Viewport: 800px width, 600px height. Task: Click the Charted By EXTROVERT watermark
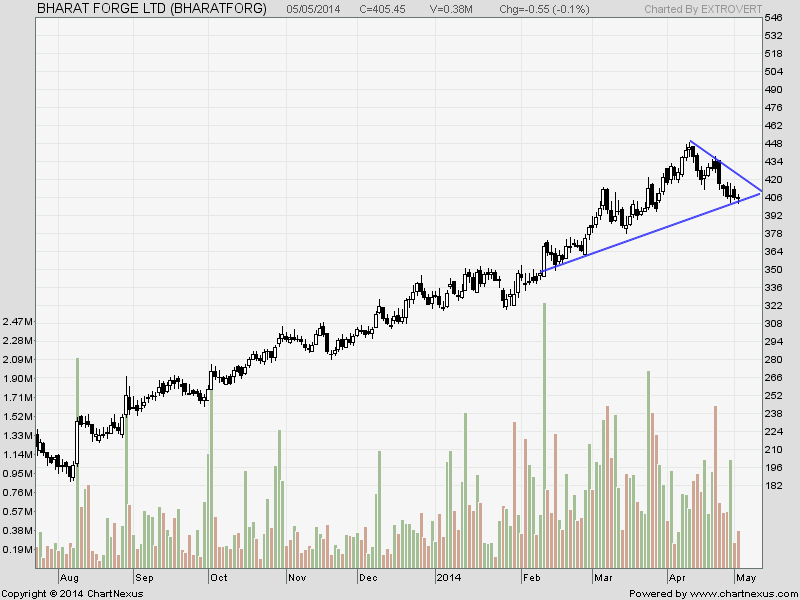pos(699,9)
